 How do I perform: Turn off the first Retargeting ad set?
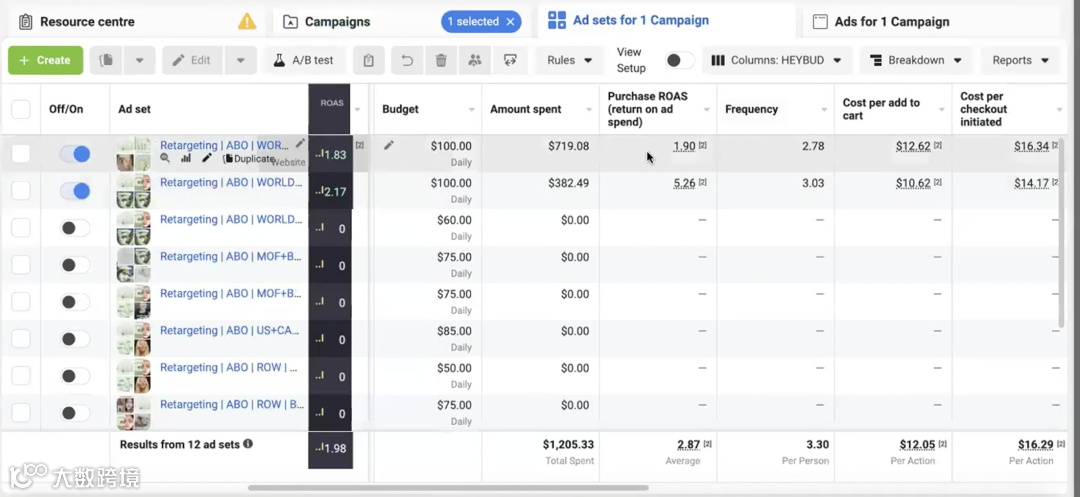[x=75, y=154]
